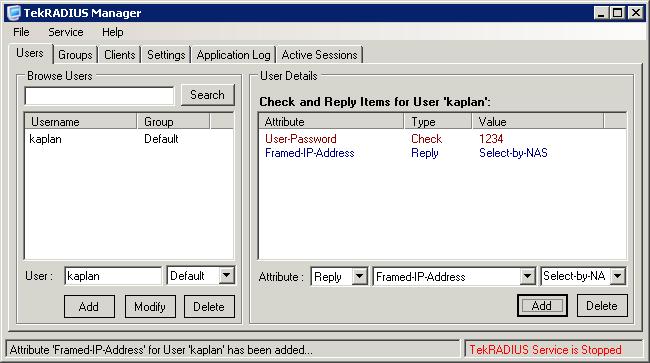Click the '1234' password value
Image resolution: width=650 pixels, height=363 pixels.
(x=491, y=139)
